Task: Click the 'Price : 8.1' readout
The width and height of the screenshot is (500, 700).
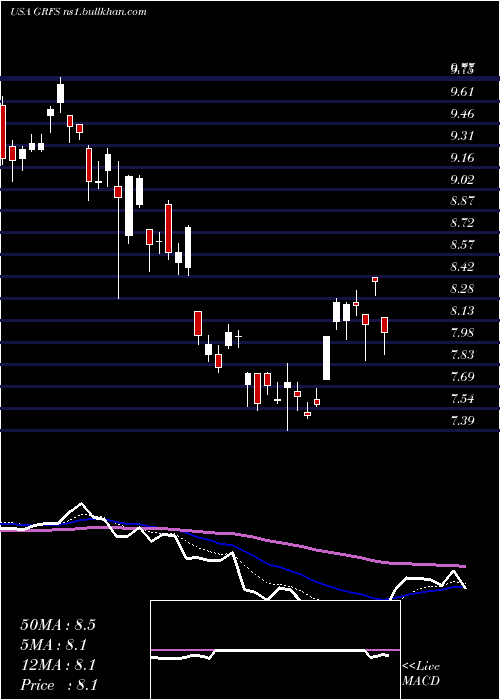Action: point(59,685)
